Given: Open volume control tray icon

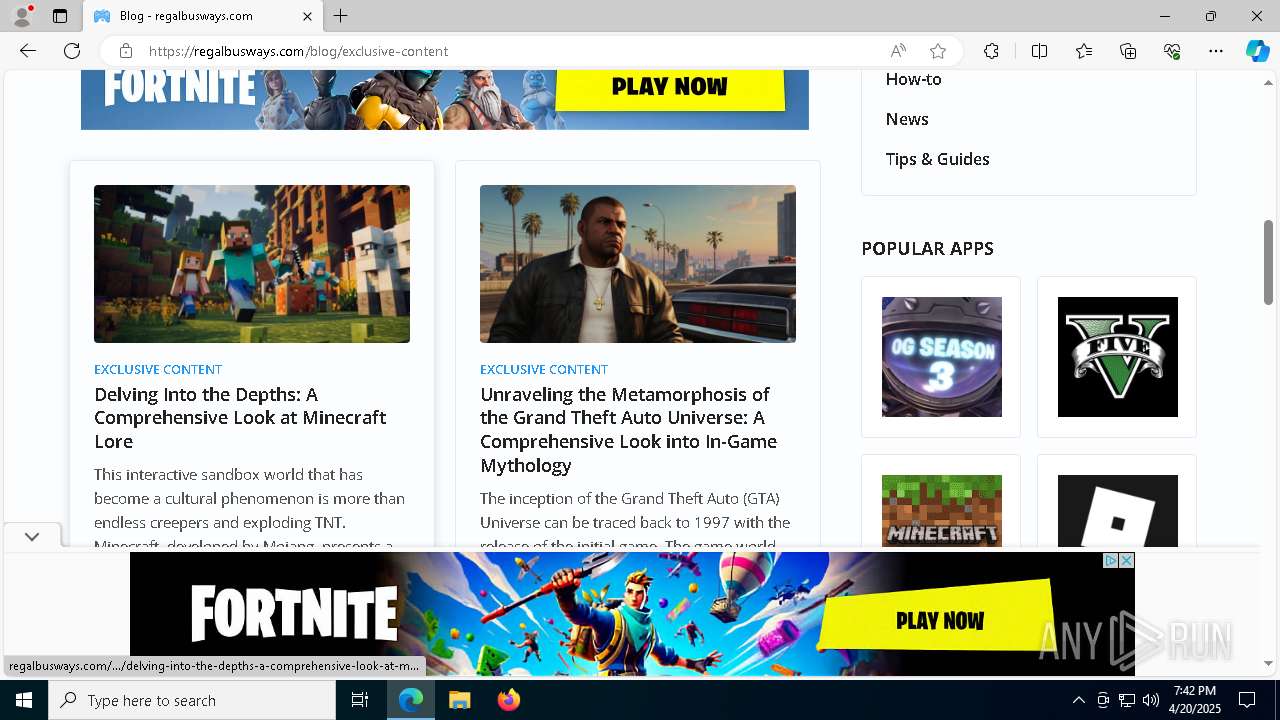Looking at the screenshot, I should click(x=1151, y=700).
